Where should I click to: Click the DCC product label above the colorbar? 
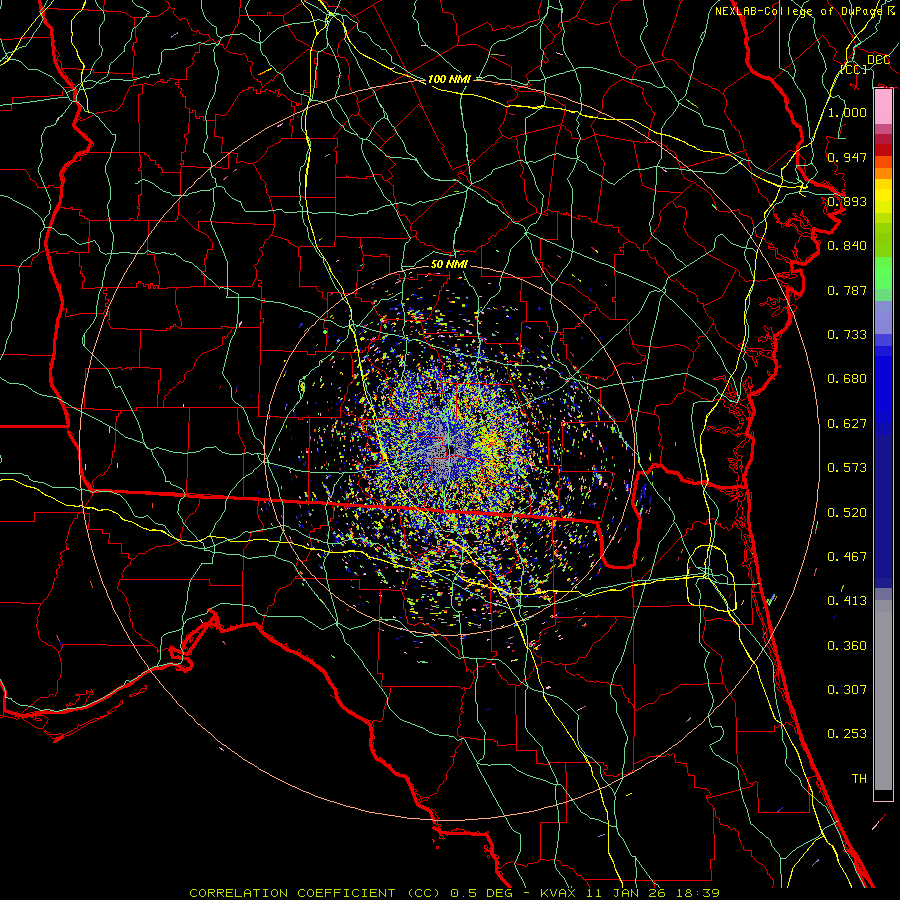pyautogui.click(x=878, y=60)
